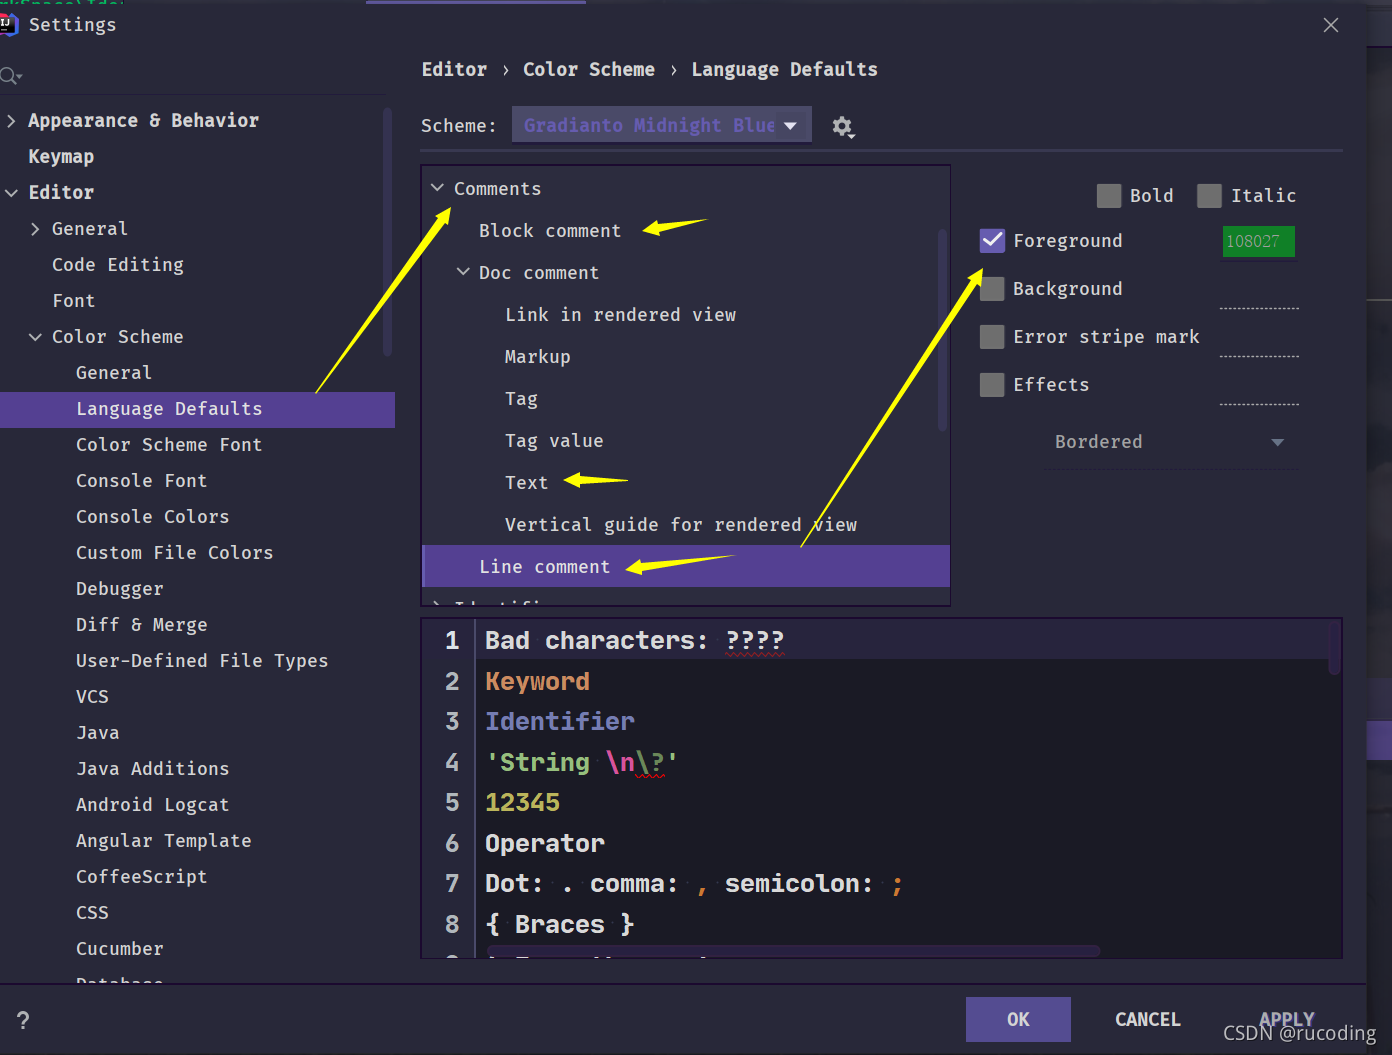Enable the Bold checkbox
1392x1055 pixels.
pyautogui.click(x=1109, y=196)
